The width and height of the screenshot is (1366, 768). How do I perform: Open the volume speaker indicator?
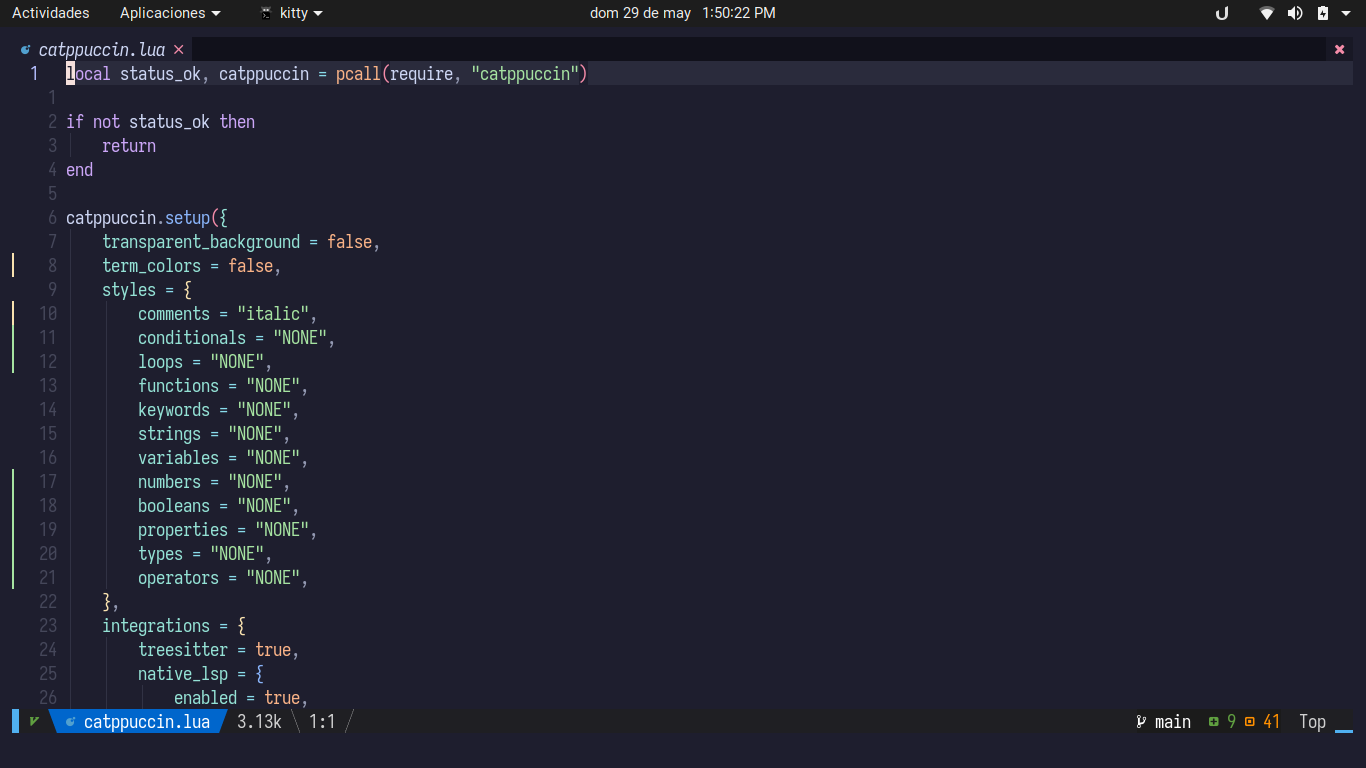[x=1295, y=13]
